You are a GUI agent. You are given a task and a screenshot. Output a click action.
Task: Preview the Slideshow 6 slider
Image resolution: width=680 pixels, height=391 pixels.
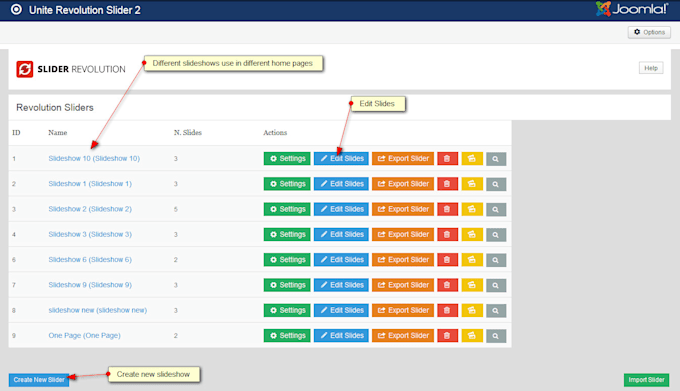[x=496, y=260]
